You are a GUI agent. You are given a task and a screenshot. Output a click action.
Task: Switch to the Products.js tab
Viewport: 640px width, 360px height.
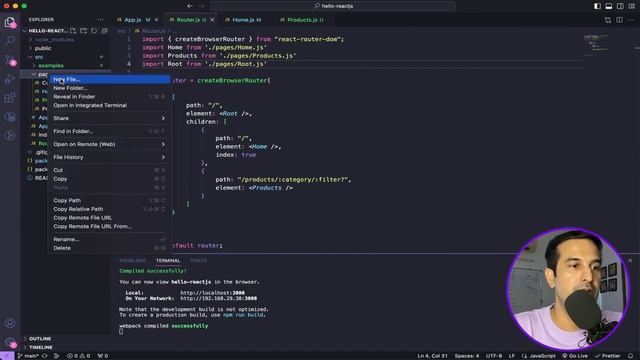(302, 20)
